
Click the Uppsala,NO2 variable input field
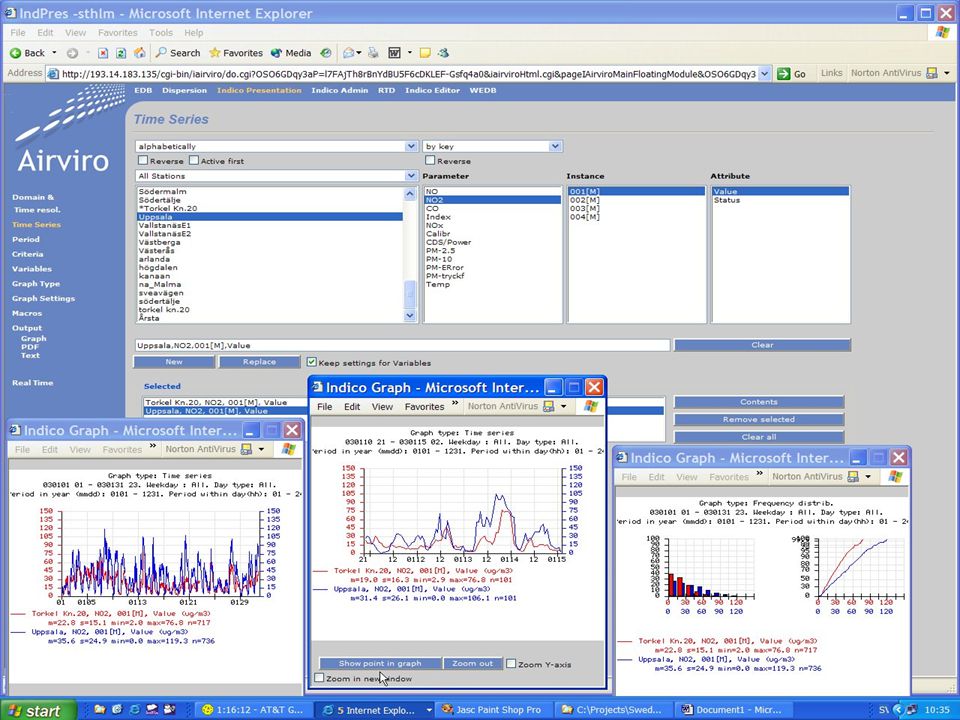click(x=402, y=345)
